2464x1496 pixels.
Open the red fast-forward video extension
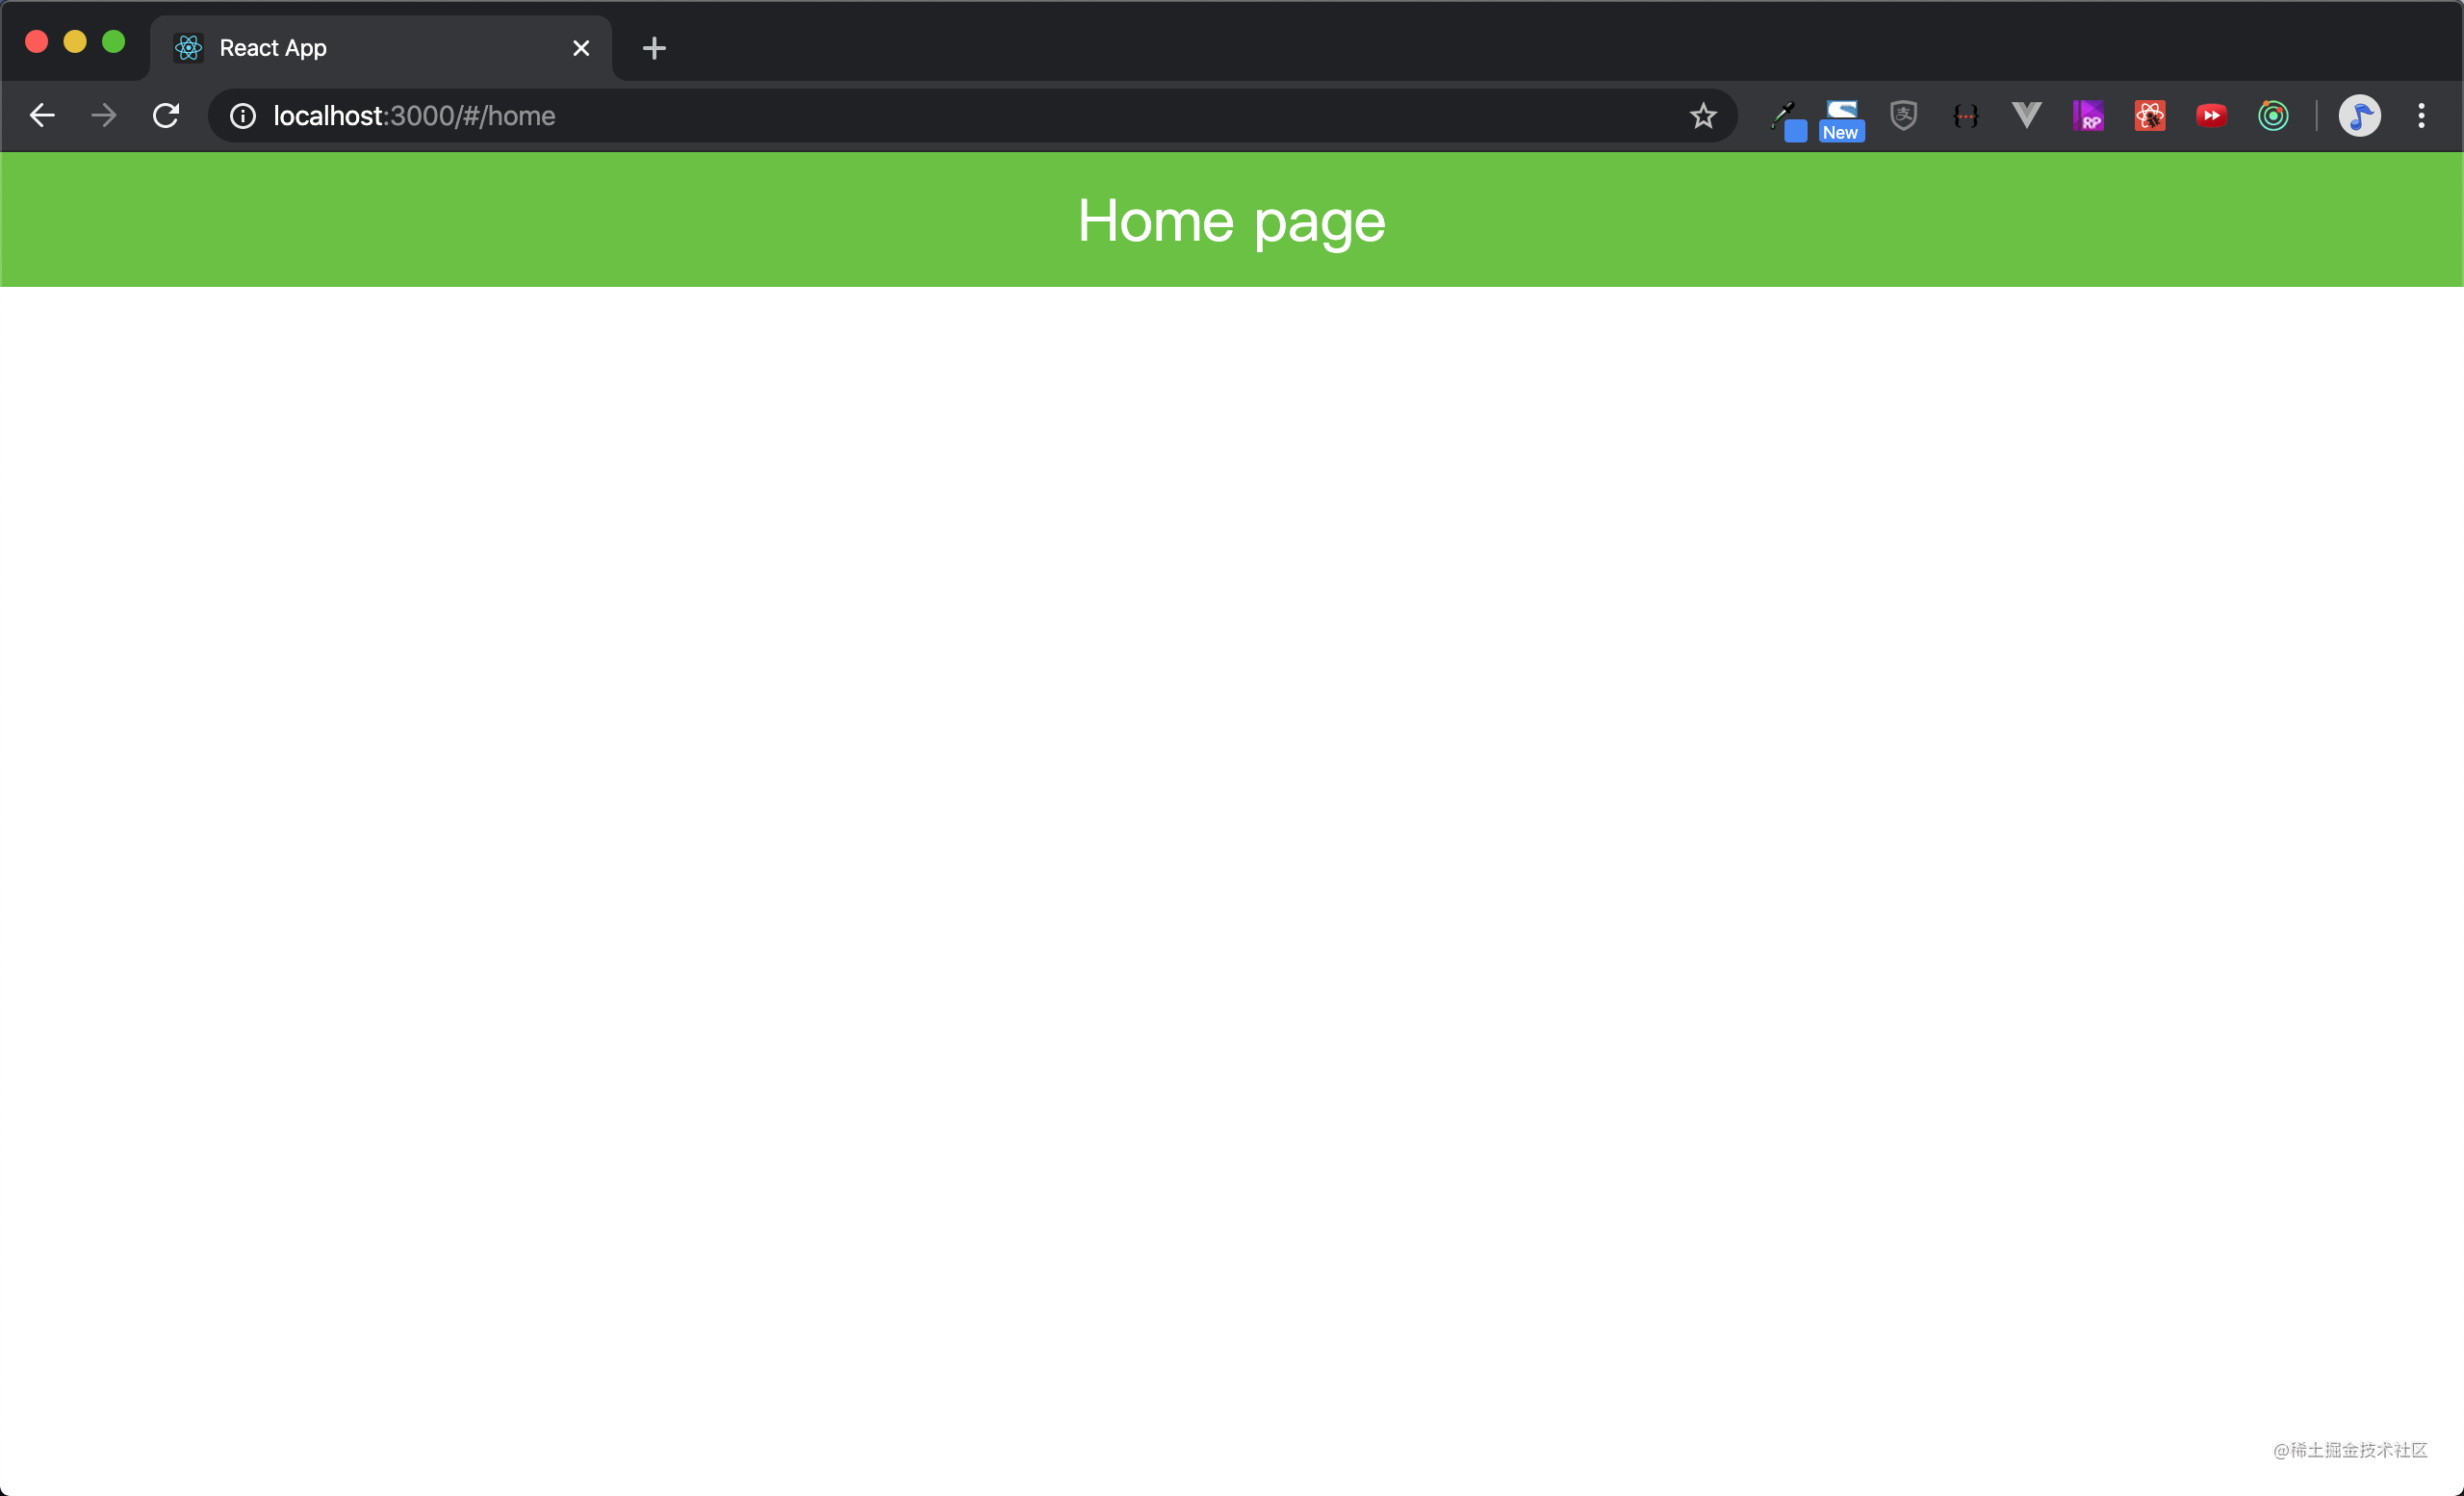[2211, 116]
